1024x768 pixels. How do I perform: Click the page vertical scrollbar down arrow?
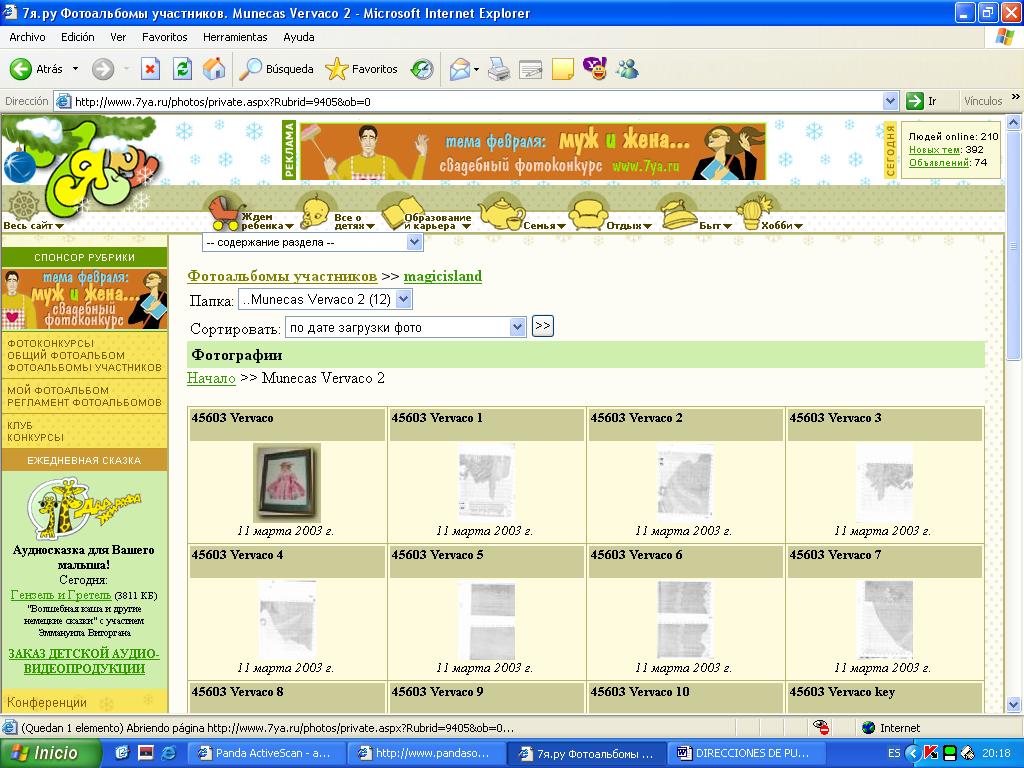point(1014,704)
